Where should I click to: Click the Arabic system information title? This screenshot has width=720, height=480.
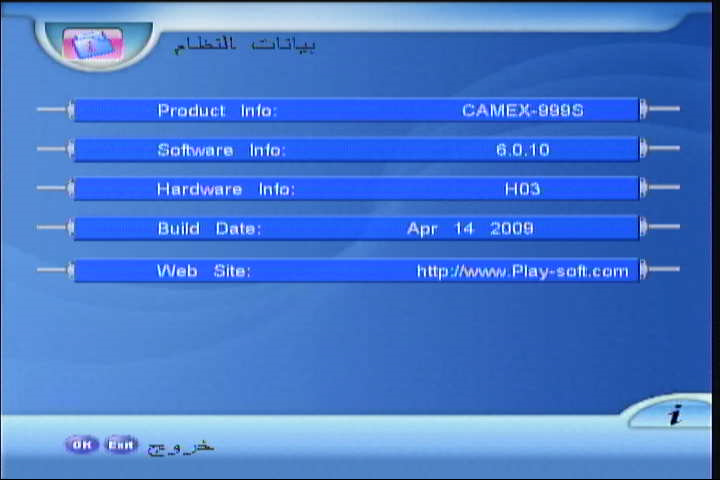(244, 45)
